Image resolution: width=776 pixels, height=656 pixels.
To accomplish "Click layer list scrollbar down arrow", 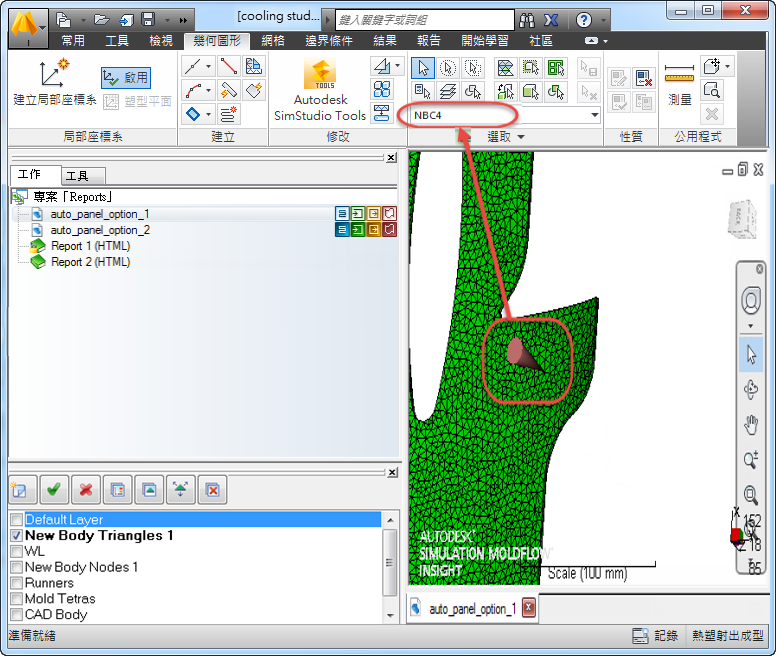I will 390,616.
